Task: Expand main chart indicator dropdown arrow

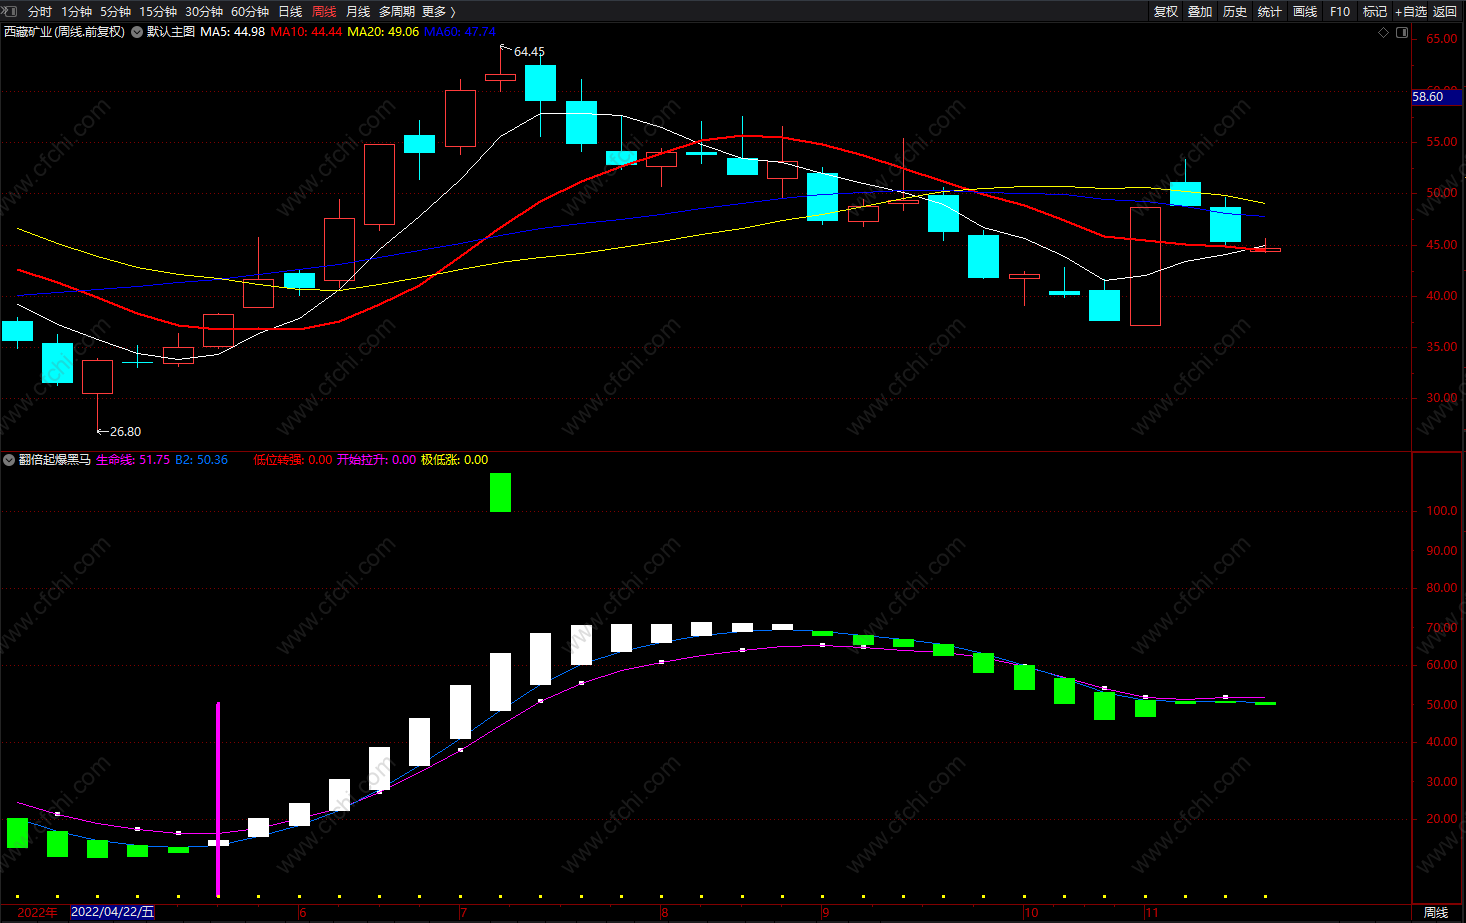Action: point(137,32)
